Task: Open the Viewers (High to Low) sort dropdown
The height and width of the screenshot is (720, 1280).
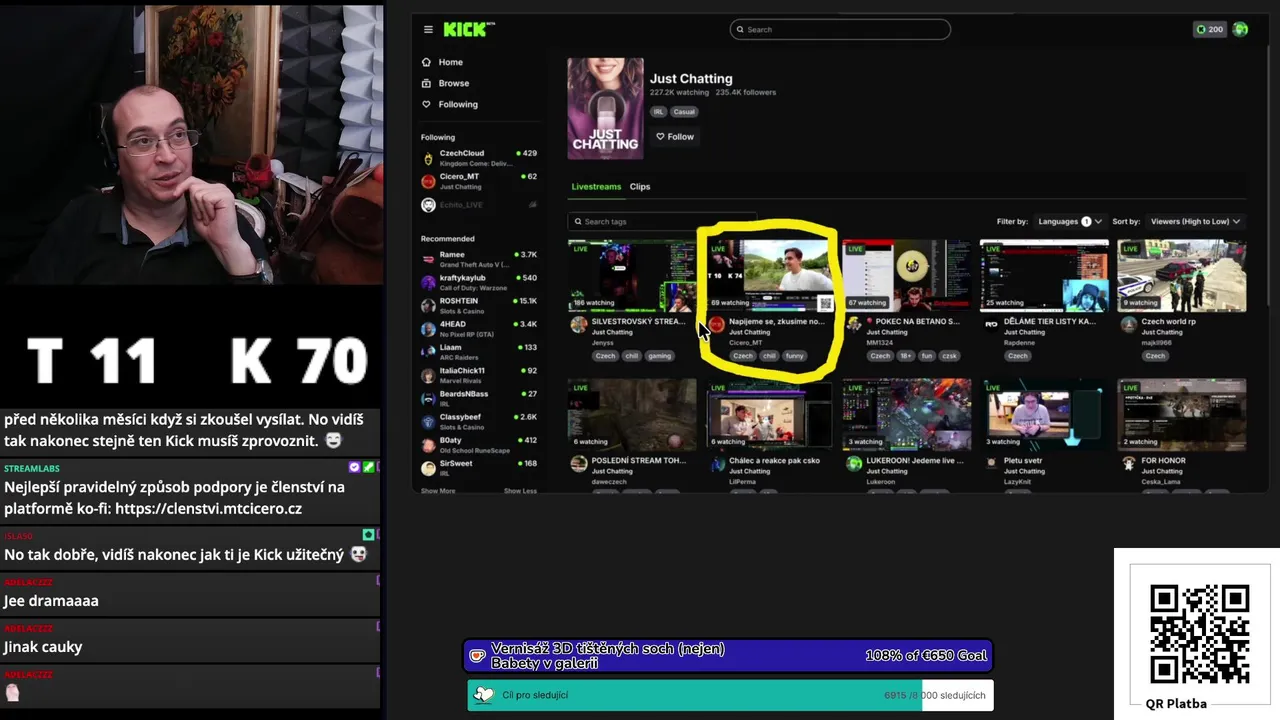Action: [1195, 221]
